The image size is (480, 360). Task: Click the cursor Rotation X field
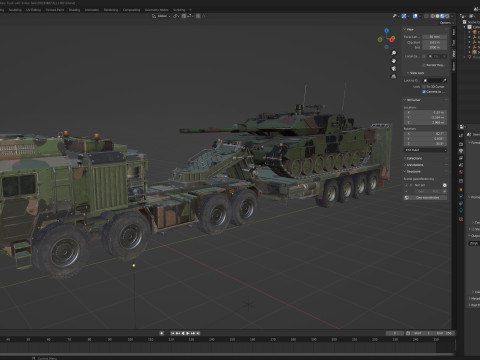pyautogui.click(x=425, y=134)
